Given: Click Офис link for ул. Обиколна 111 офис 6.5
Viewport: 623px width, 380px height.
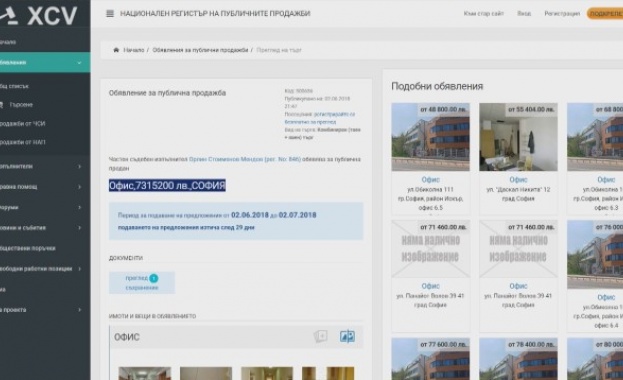Looking at the screenshot, I should (x=430, y=180).
